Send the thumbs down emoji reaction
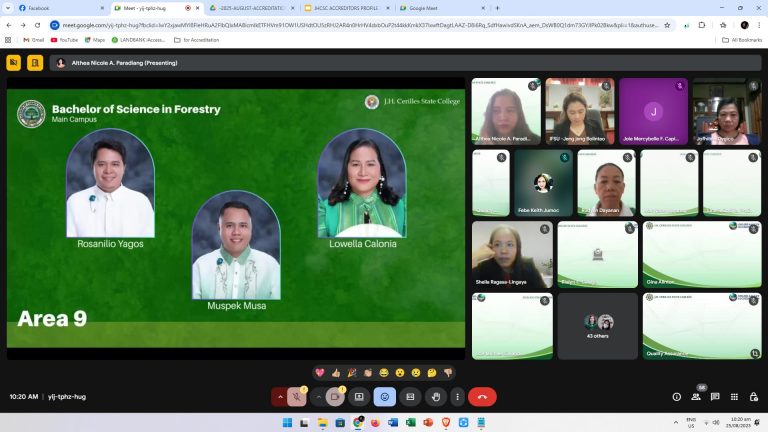The width and height of the screenshot is (768, 432). coord(448,372)
